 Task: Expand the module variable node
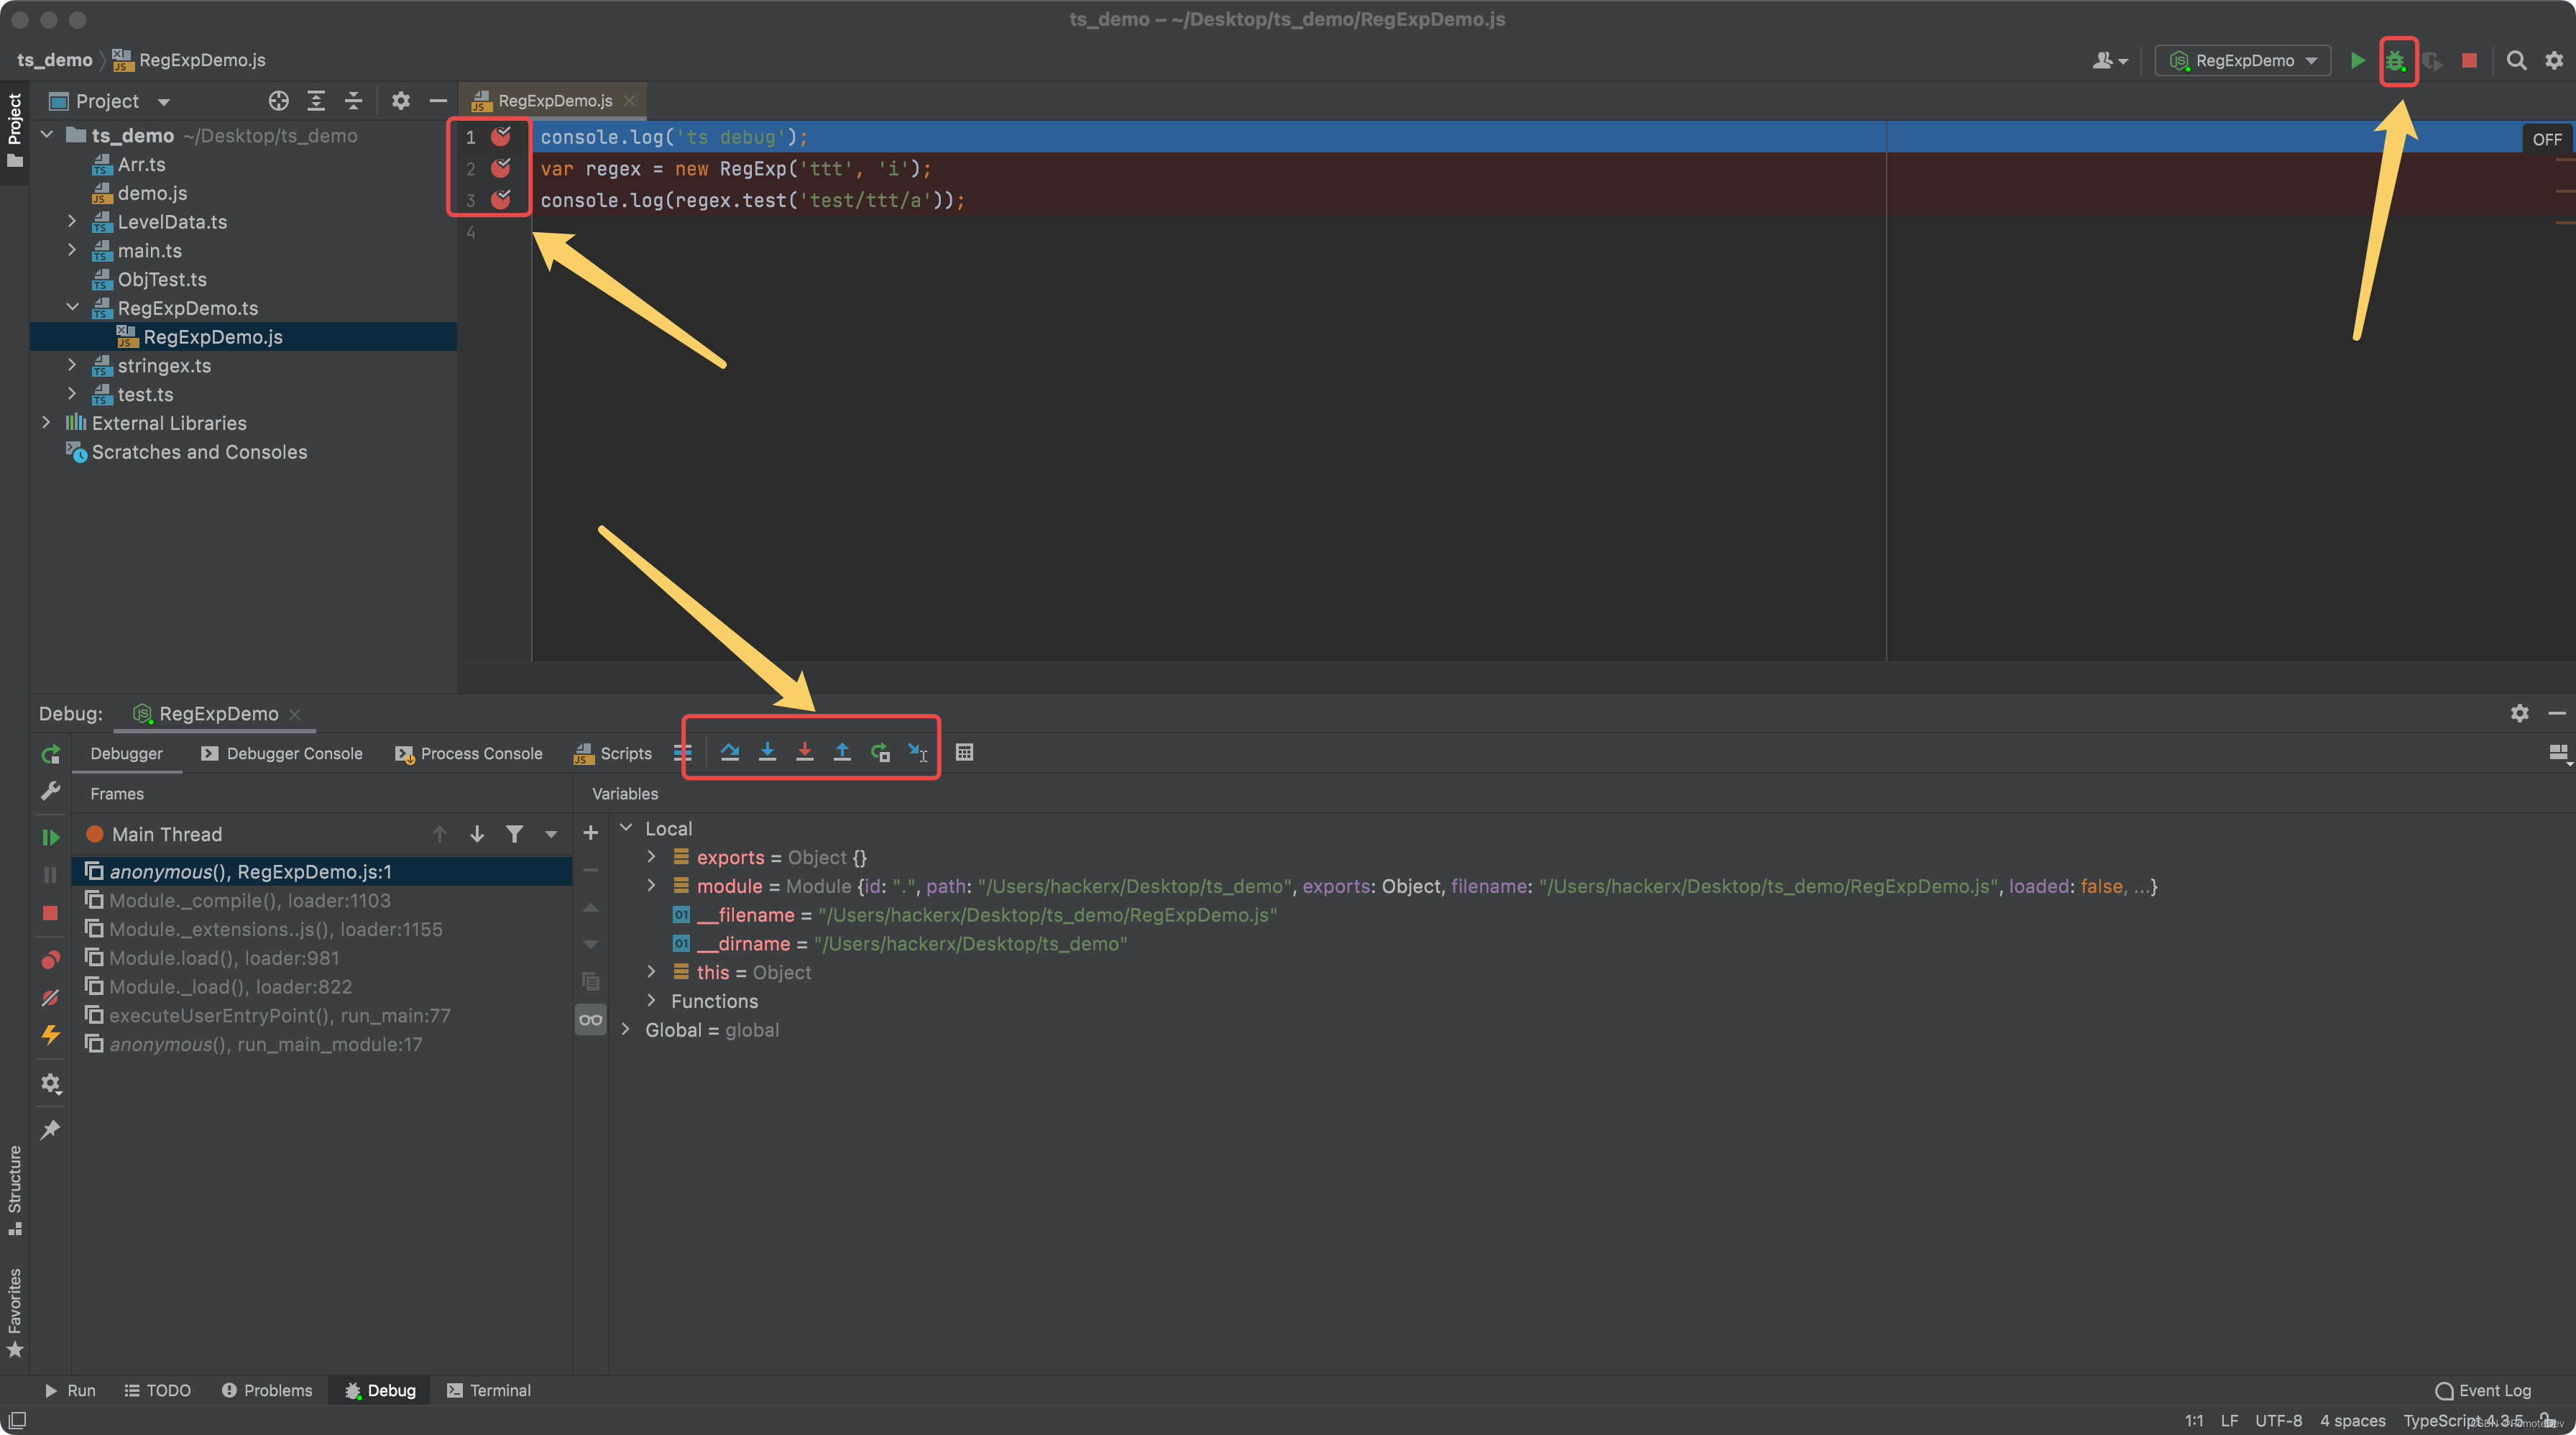pos(651,885)
